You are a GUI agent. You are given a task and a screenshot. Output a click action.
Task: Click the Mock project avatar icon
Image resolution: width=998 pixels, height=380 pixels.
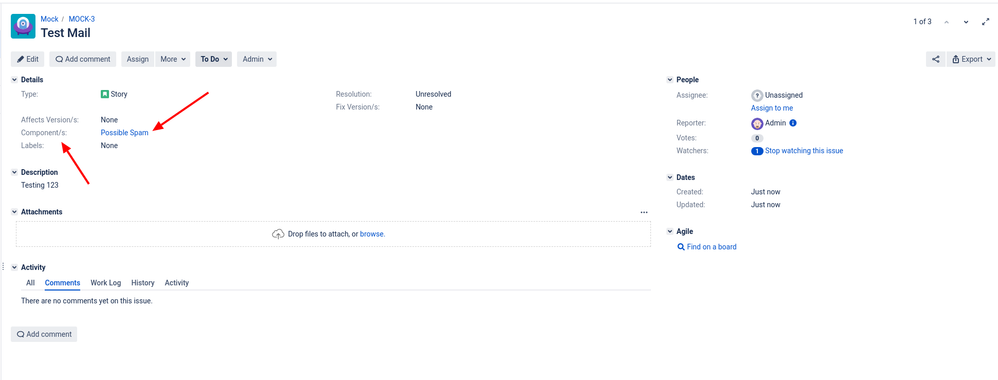pos(23,27)
